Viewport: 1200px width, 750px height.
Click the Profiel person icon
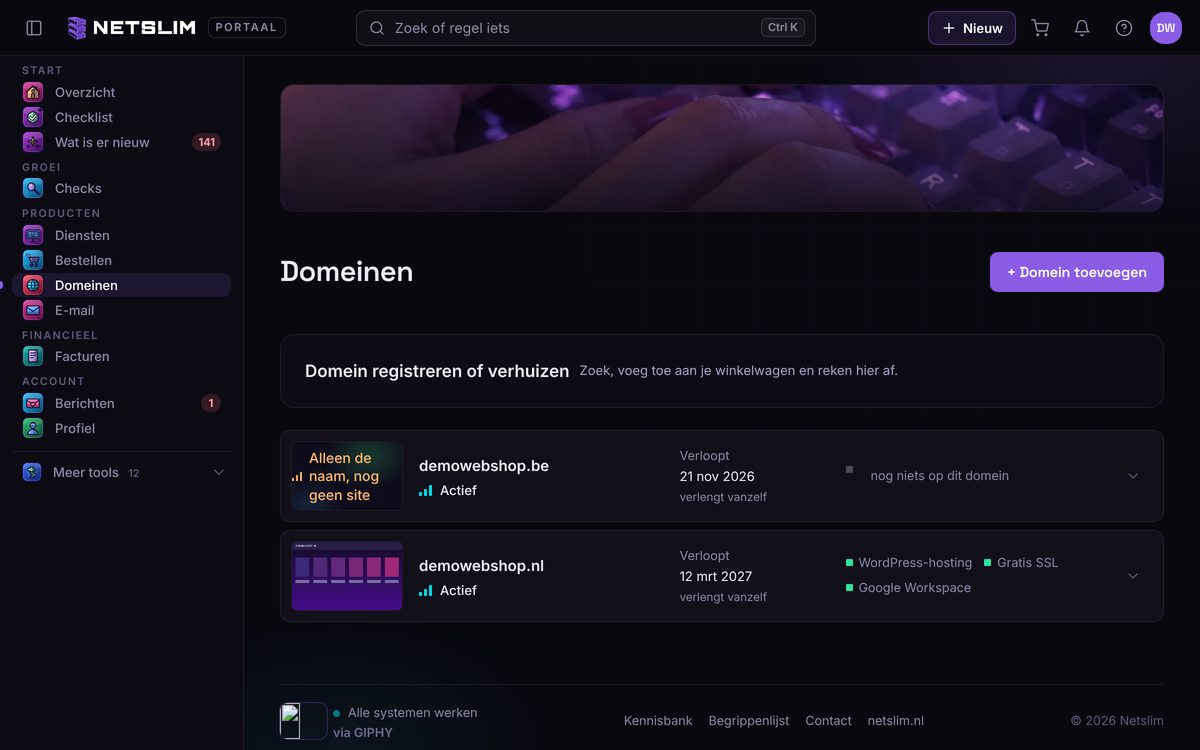click(x=33, y=428)
